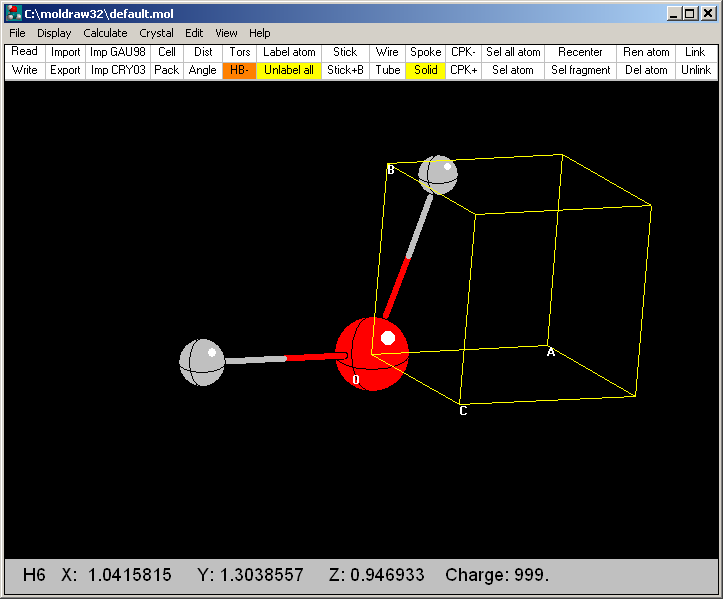Click the MolDraw application icon in title bar
This screenshot has height=599, width=723.
14,13
